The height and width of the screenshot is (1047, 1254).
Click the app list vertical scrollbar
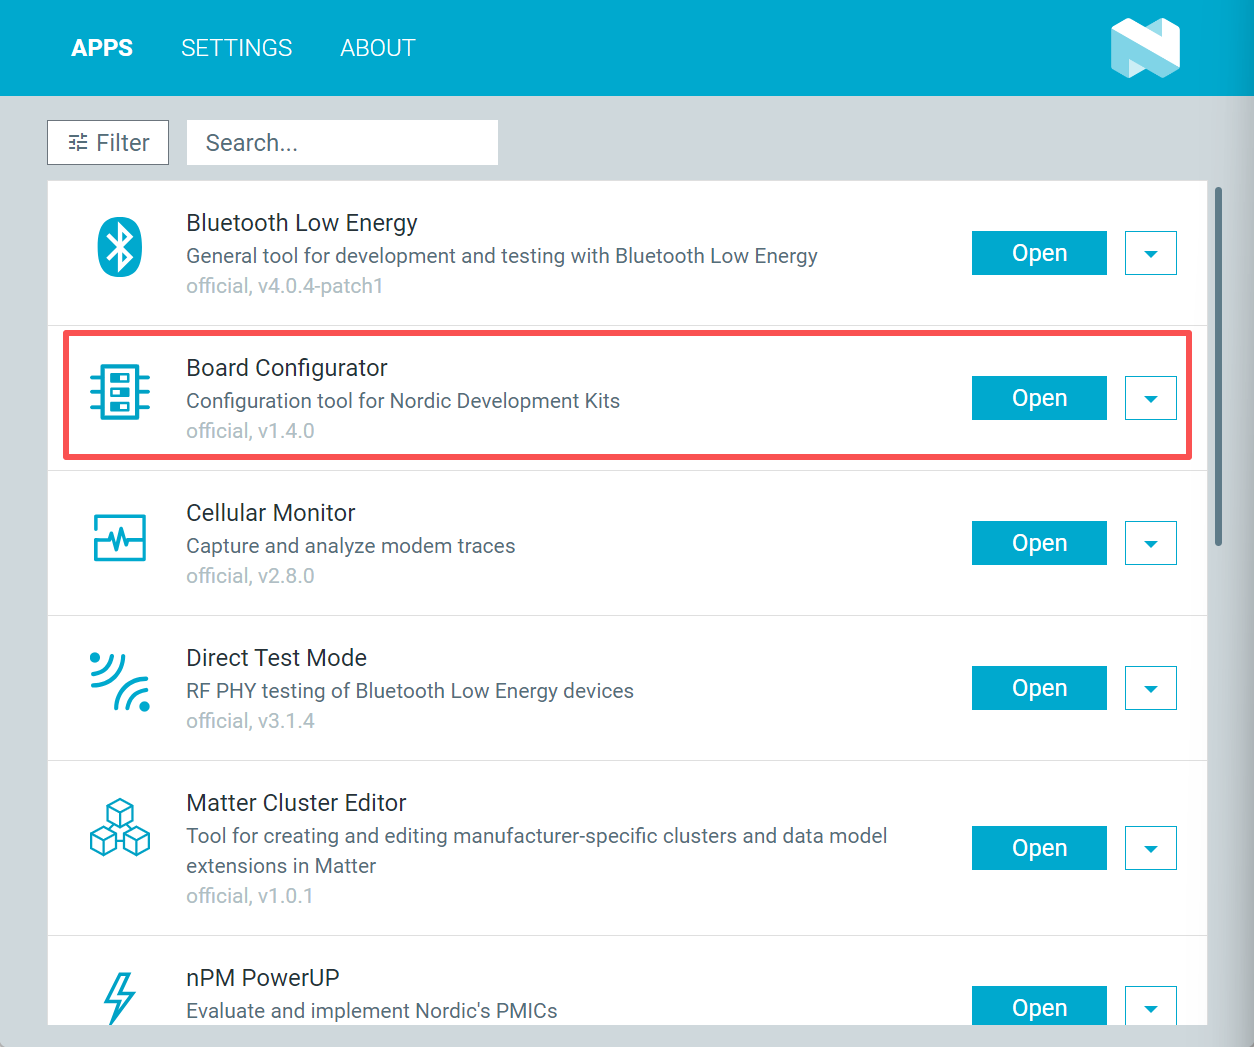pyautogui.click(x=1218, y=366)
